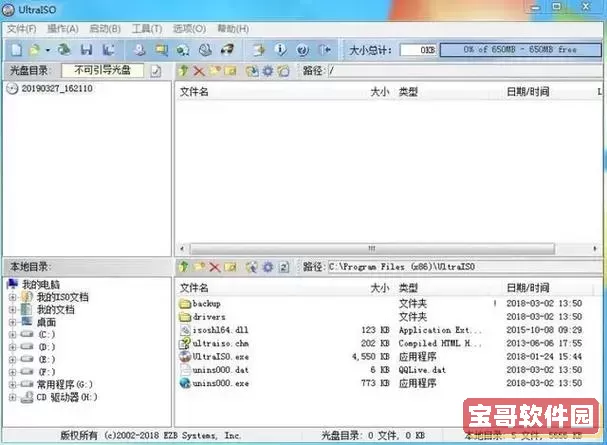
Task: Click the Refresh icon in local toolbar
Action: (284, 267)
